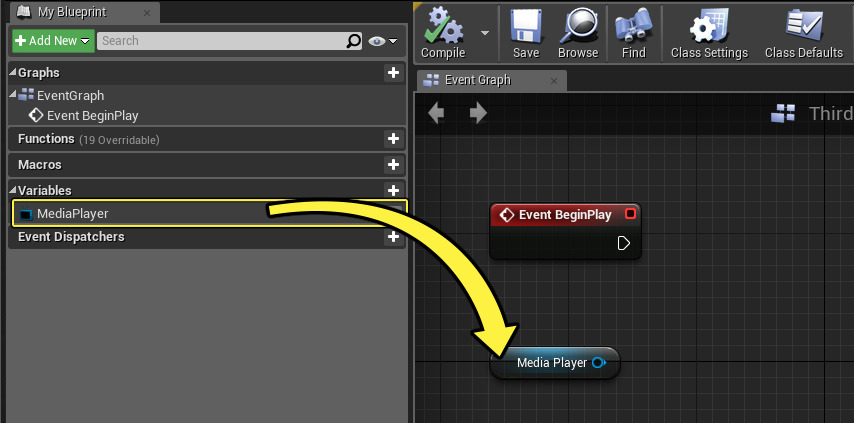Click MediaPlayer variable type icon

[26, 214]
